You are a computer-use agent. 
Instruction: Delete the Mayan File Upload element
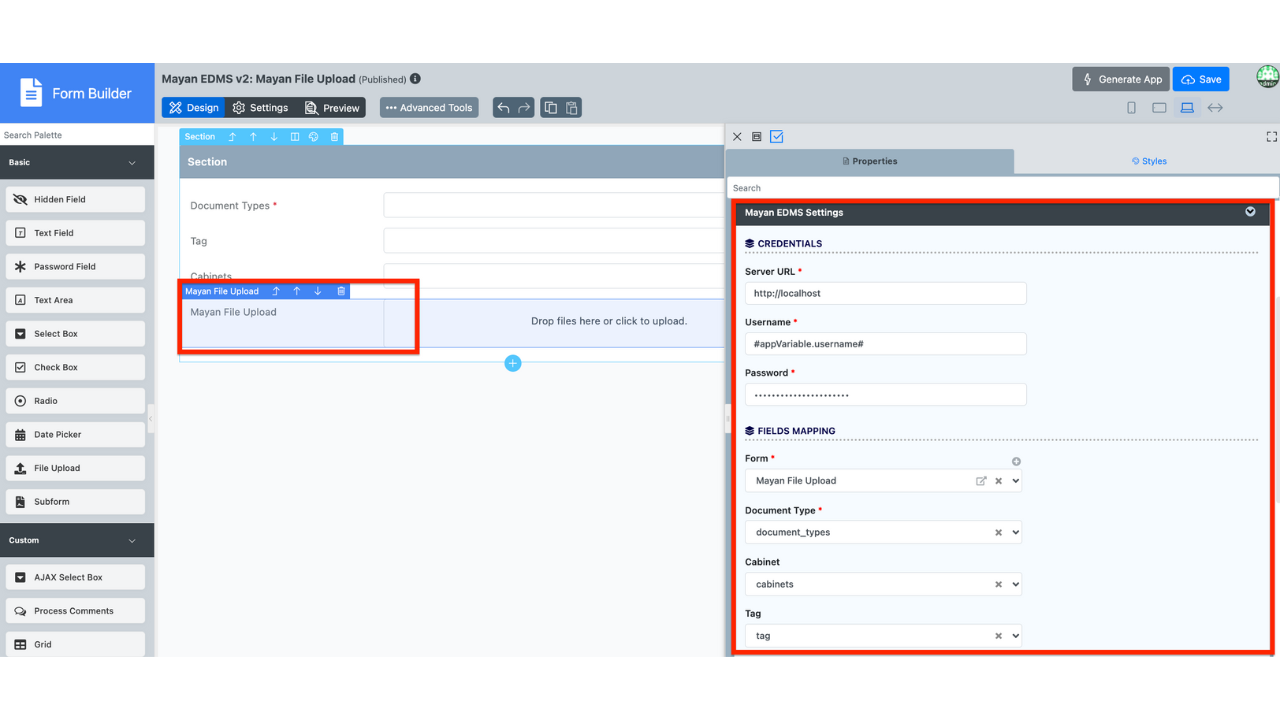tap(341, 291)
